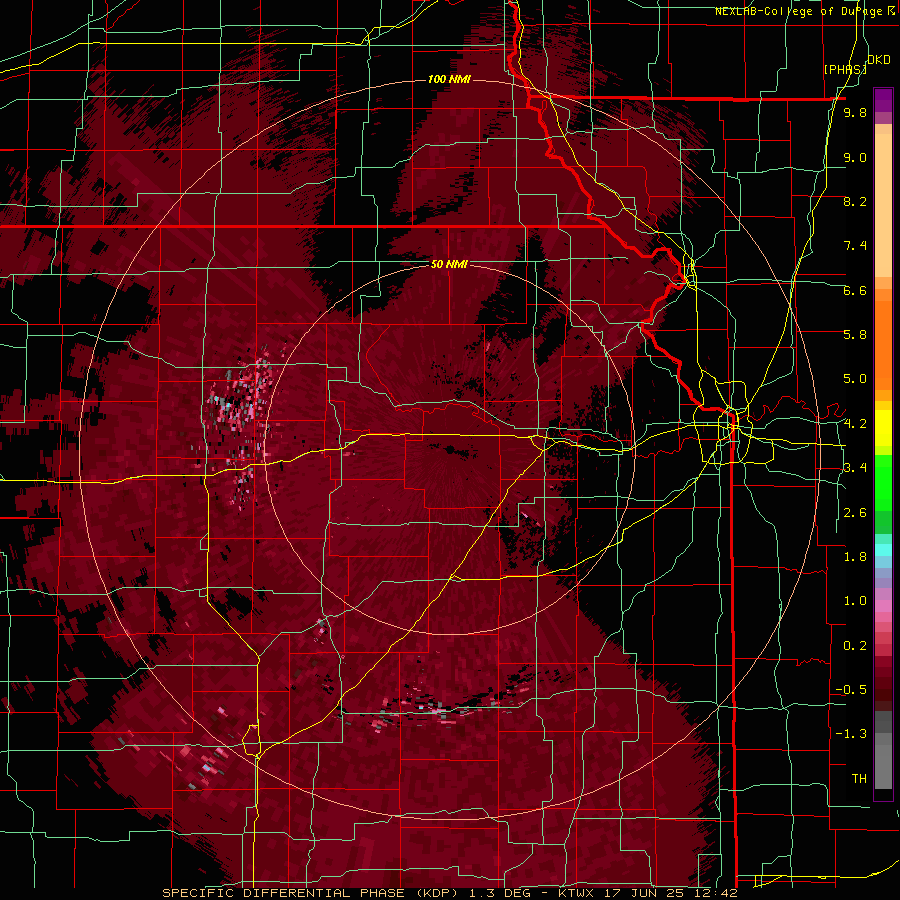Screen dimensions: 900x900
Task: Select the -1.3 scale label
Action: click(851, 734)
